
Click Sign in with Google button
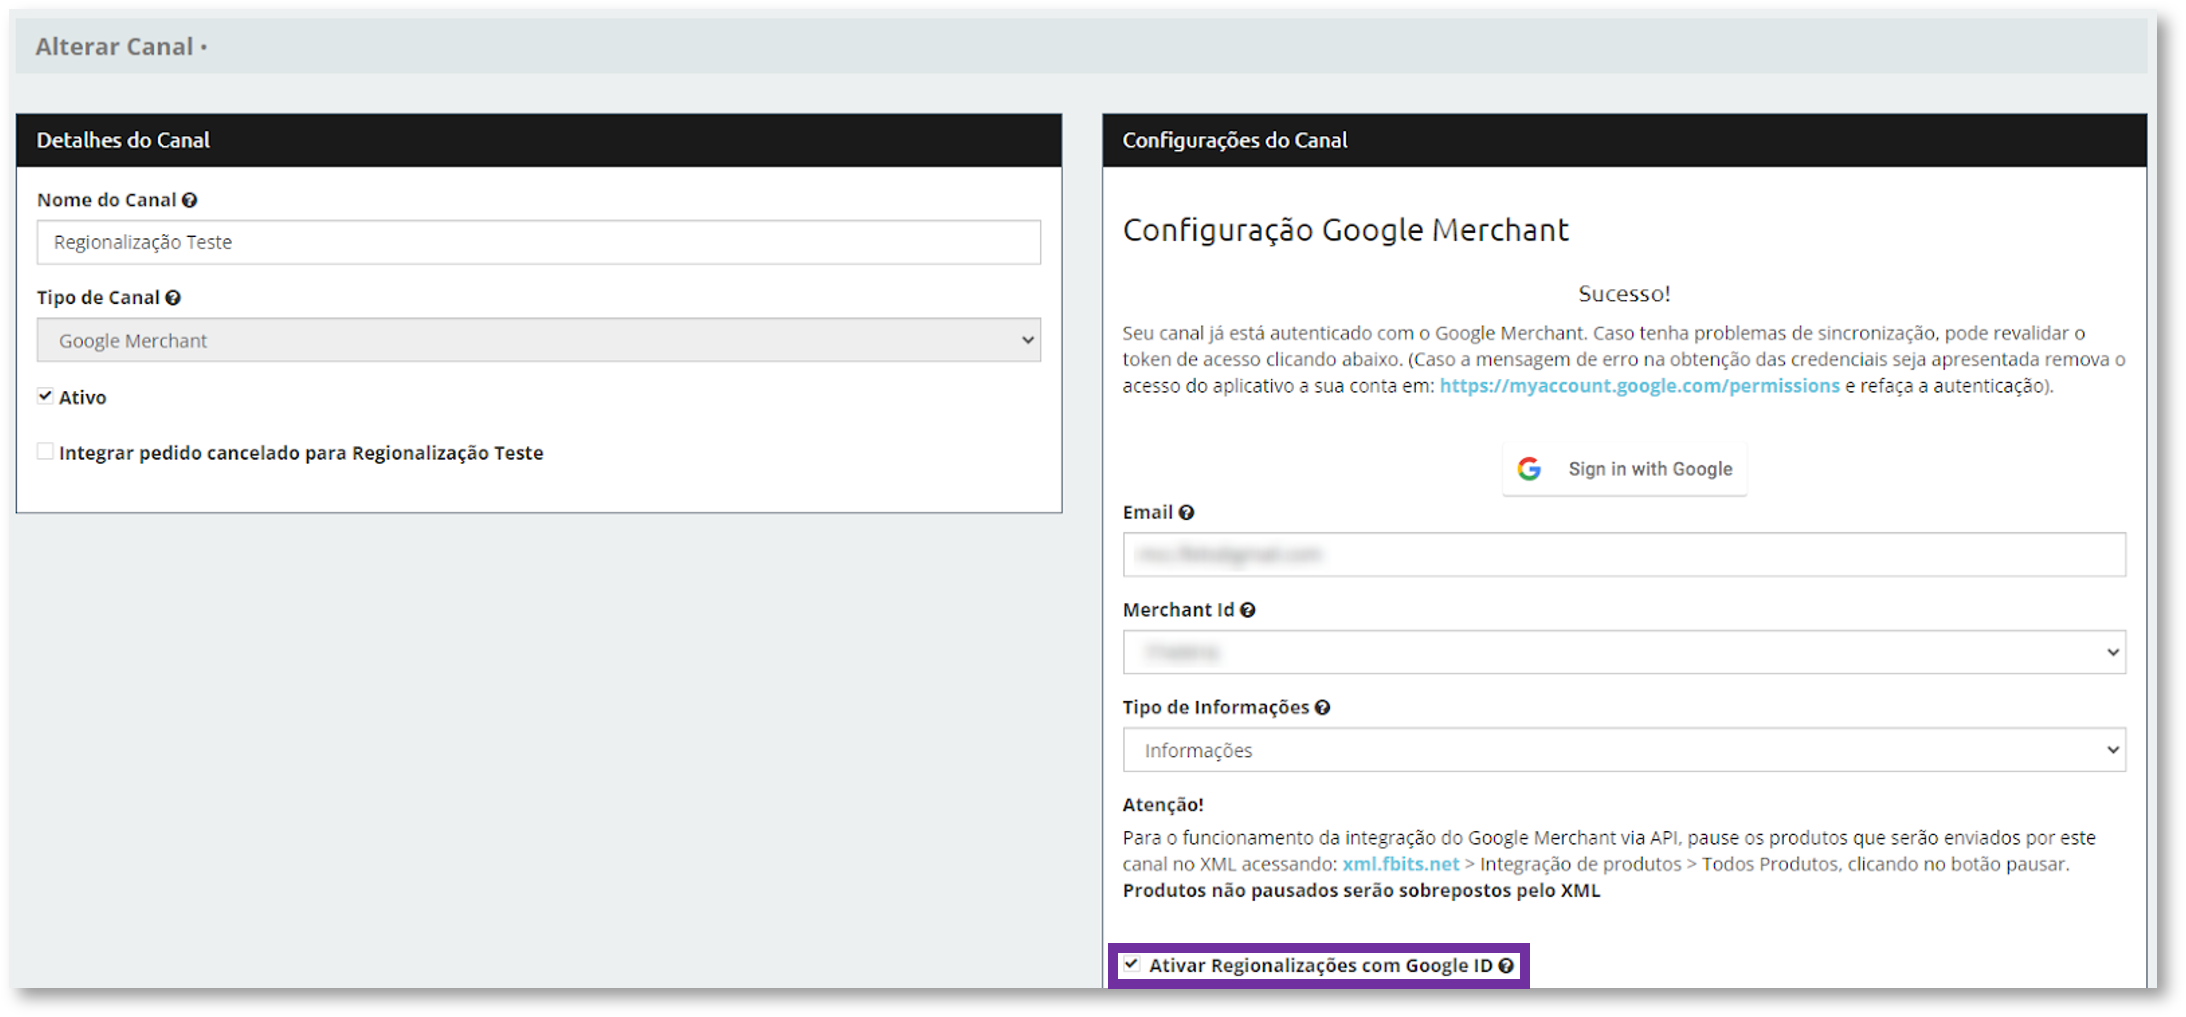click(x=1625, y=469)
